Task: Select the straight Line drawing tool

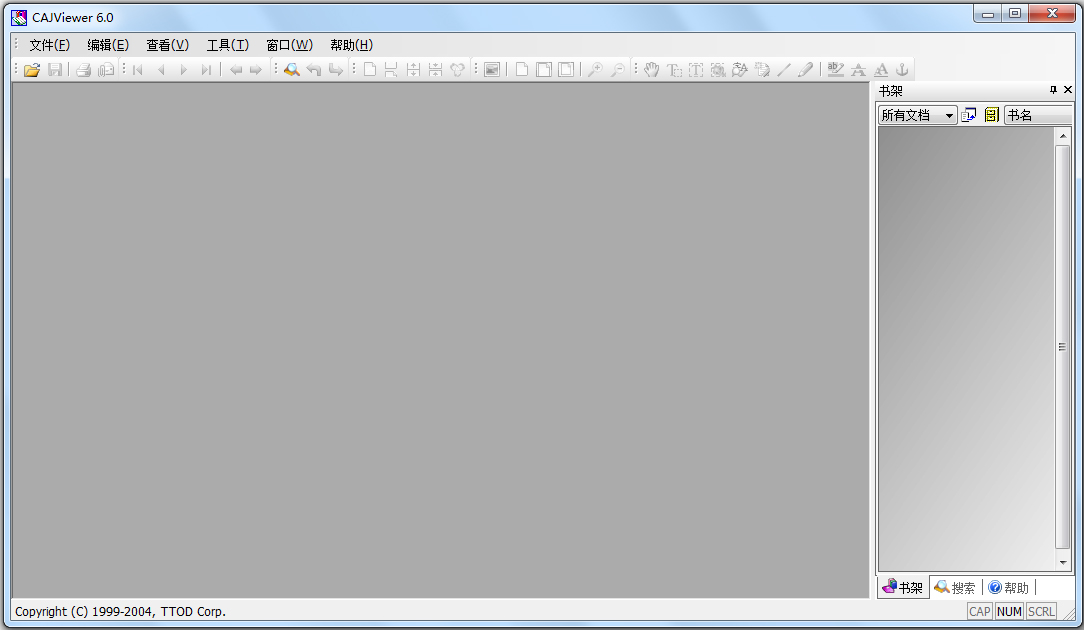Action: point(784,69)
